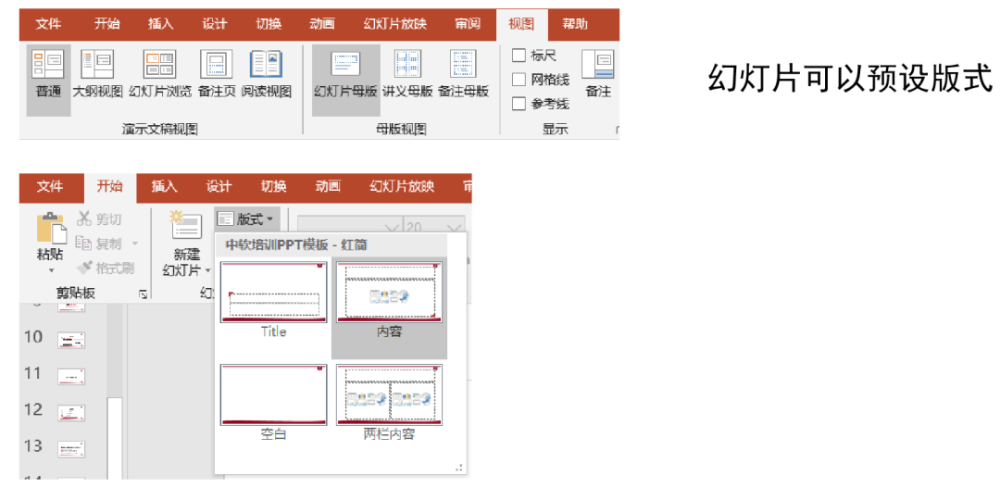Enable the Gridlines (网格线) checkbox
This screenshot has height=488, width=1000.
tap(519, 80)
